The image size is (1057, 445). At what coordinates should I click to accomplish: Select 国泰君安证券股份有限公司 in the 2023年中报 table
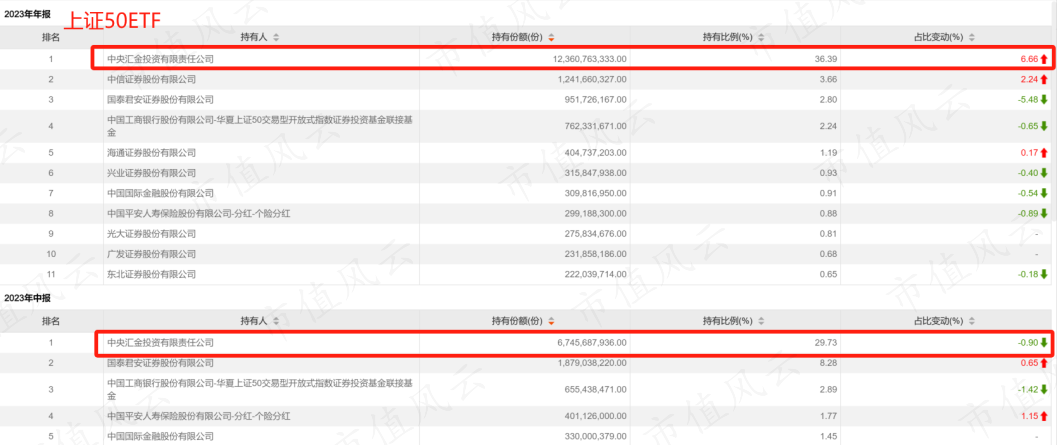click(160, 363)
